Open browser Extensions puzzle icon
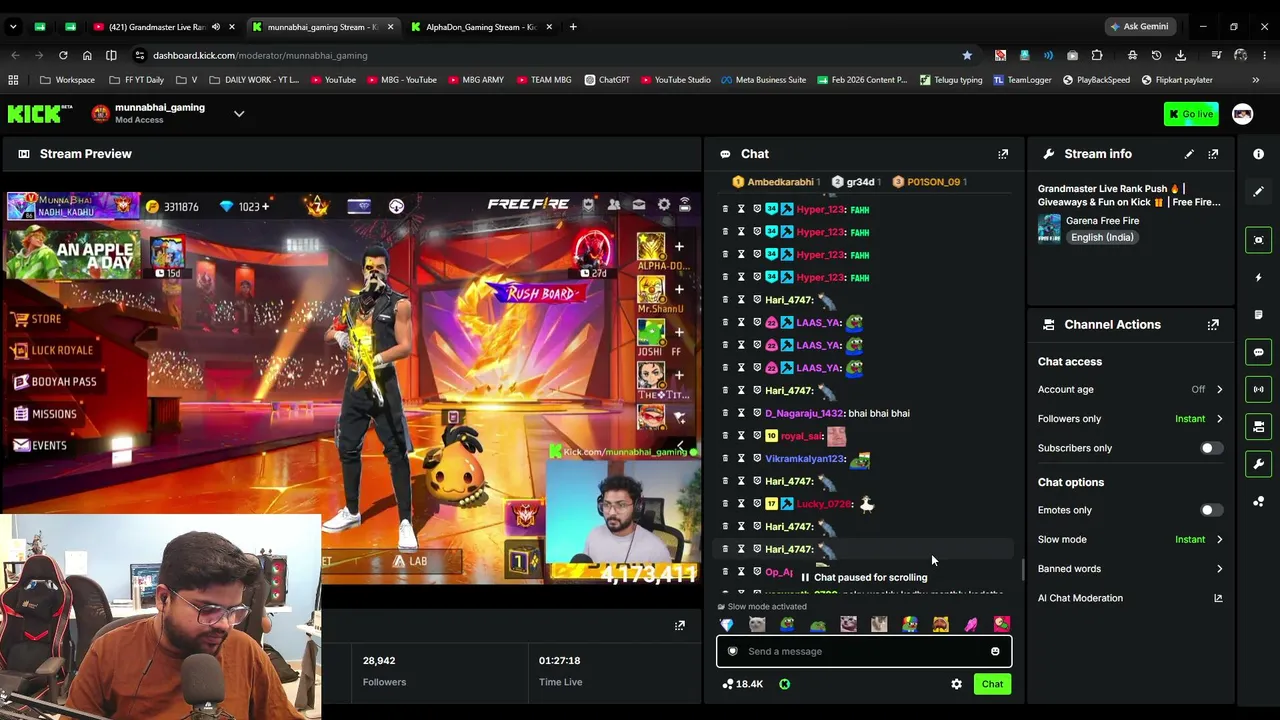The width and height of the screenshot is (1280, 720). [1097, 55]
